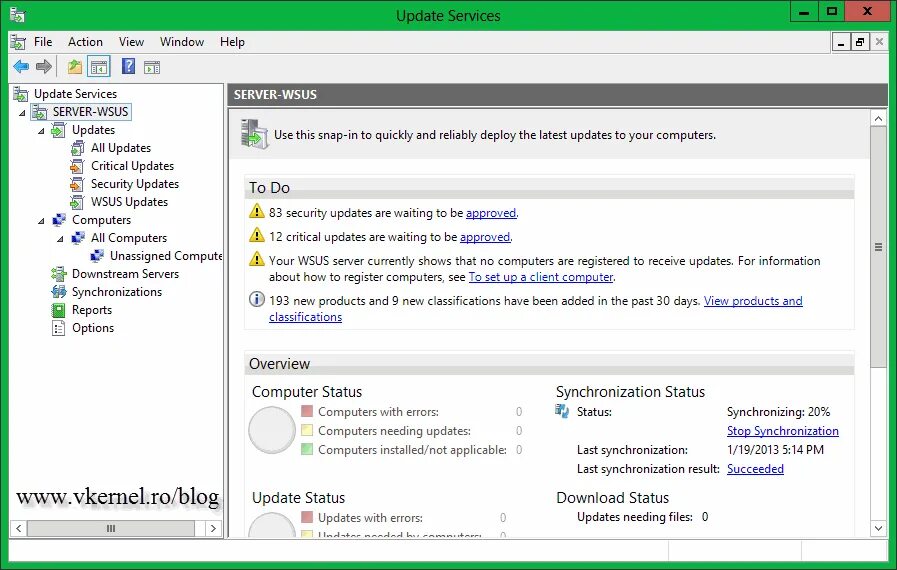Click red Computers with errors legend swatch
The height and width of the screenshot is (570, 897).
307,411
